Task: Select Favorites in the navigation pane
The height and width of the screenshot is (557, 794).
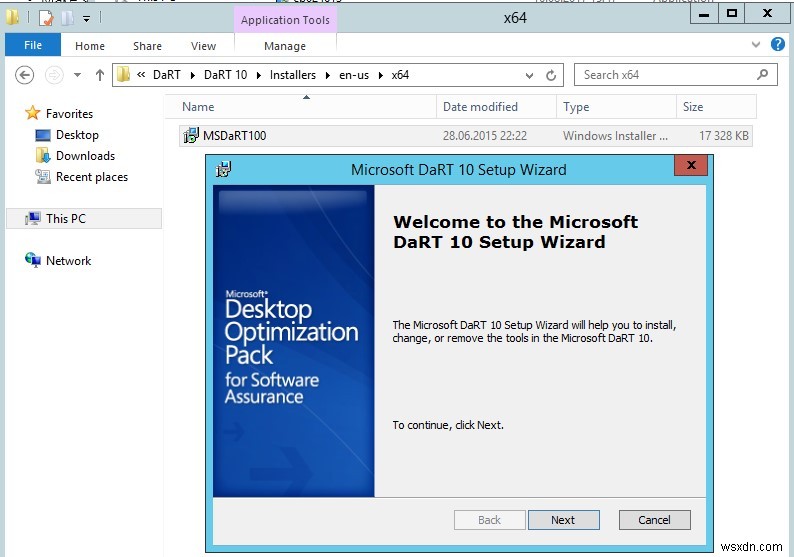Action: [69, 113]
